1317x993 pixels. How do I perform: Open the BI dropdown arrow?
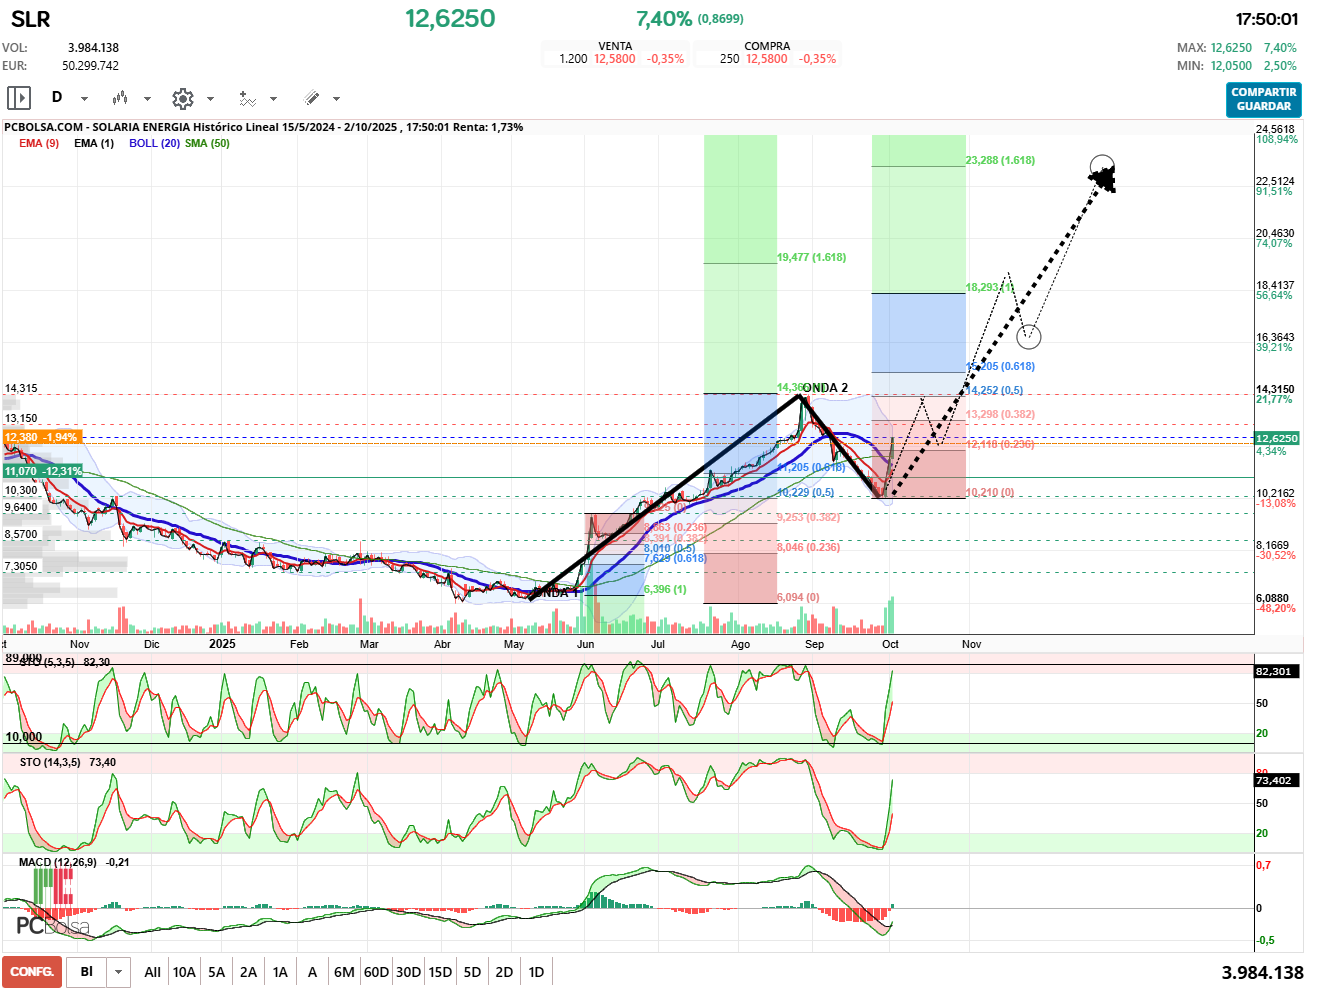click(x=119, y=972)
